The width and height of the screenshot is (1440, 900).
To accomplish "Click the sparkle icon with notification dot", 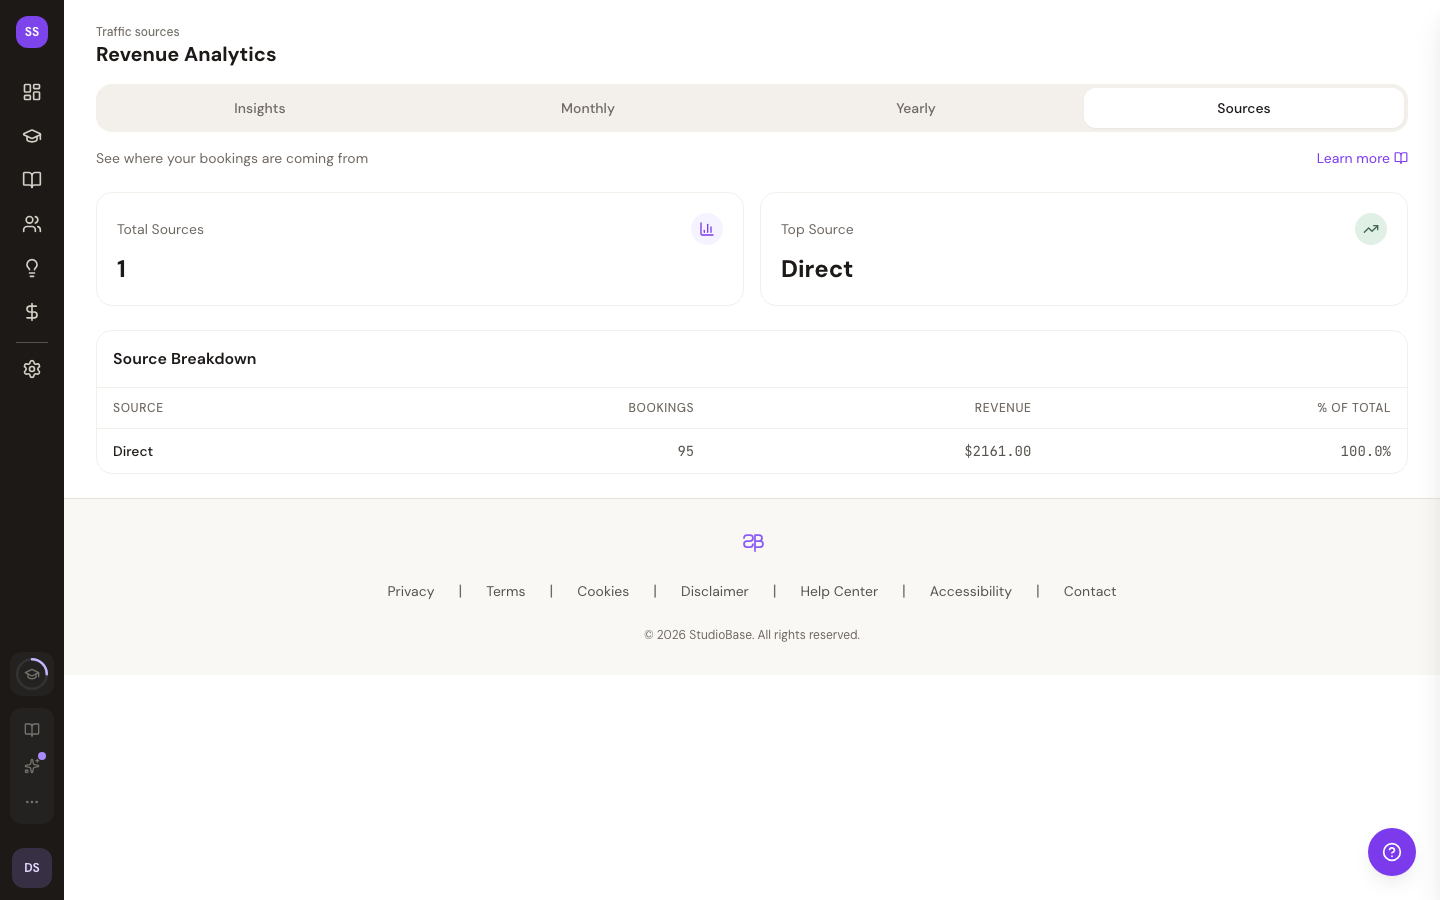I will click(x=32, y=766).
